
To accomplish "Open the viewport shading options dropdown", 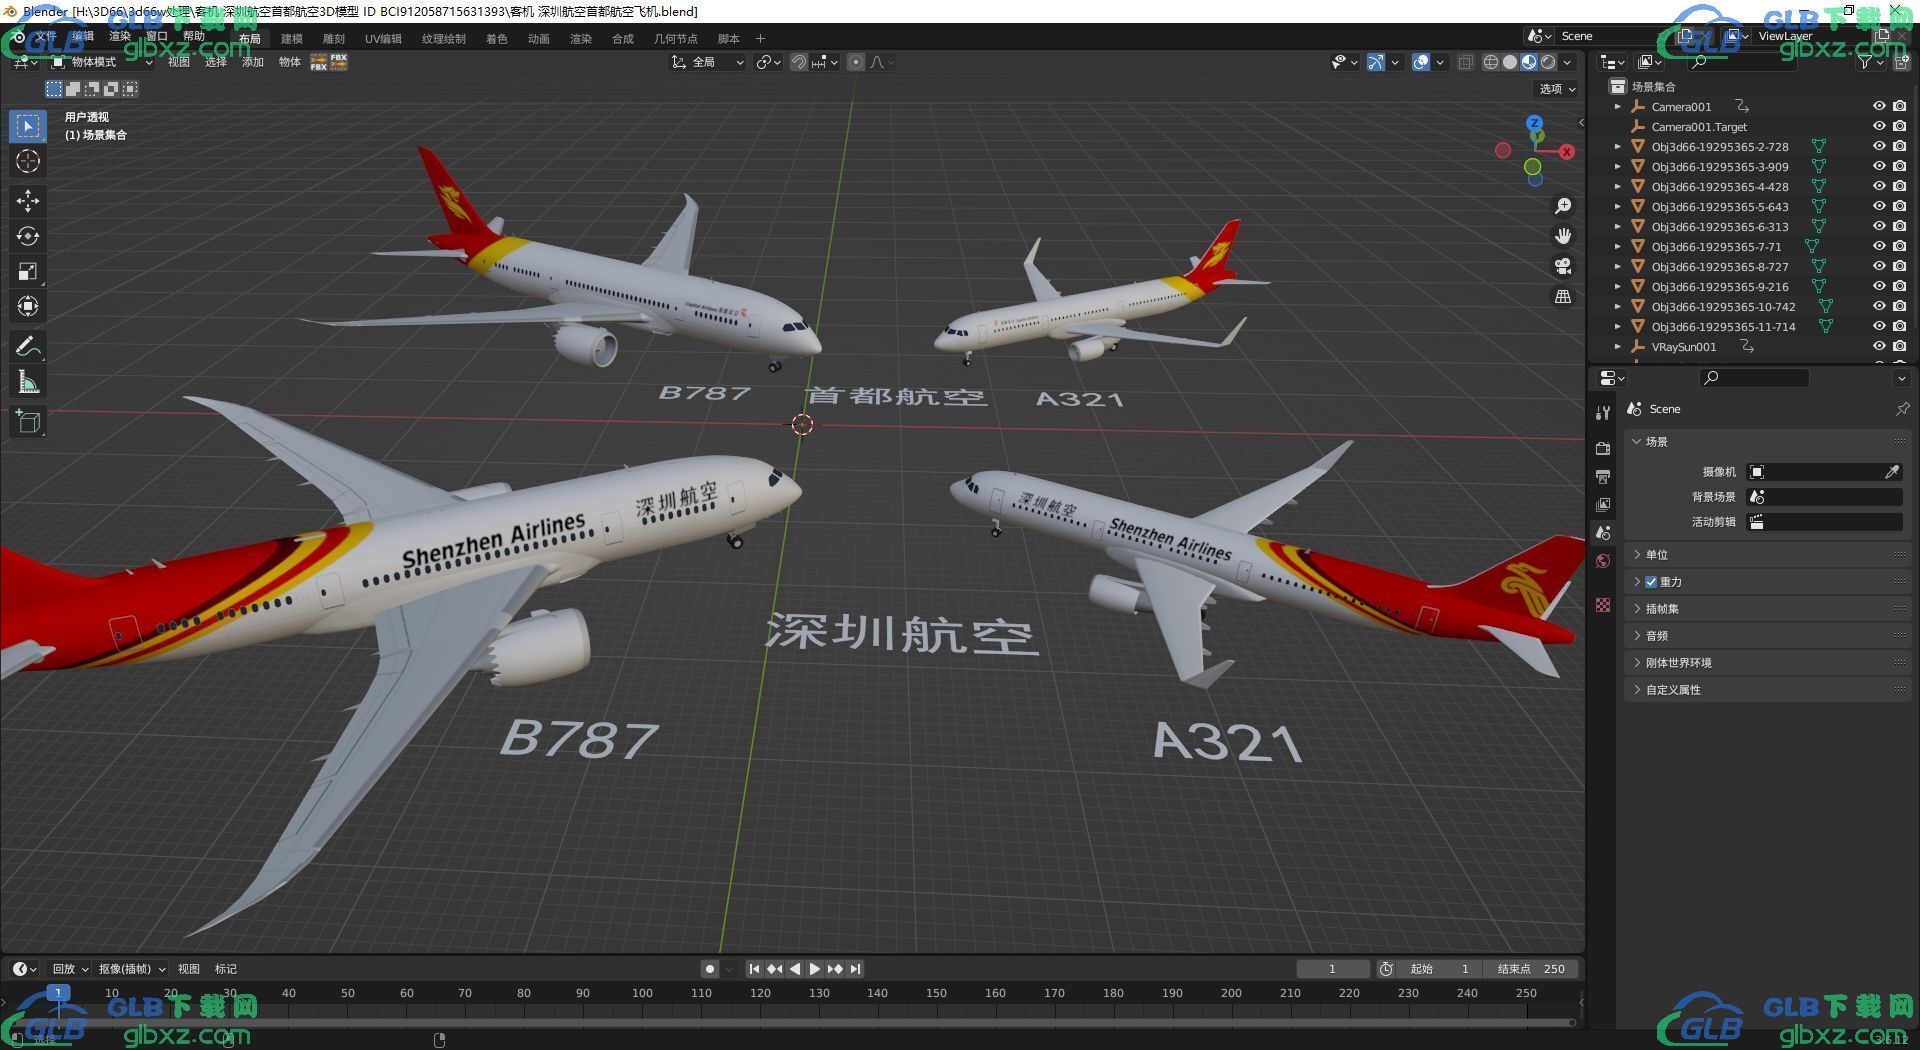I will click(1568, 62).
